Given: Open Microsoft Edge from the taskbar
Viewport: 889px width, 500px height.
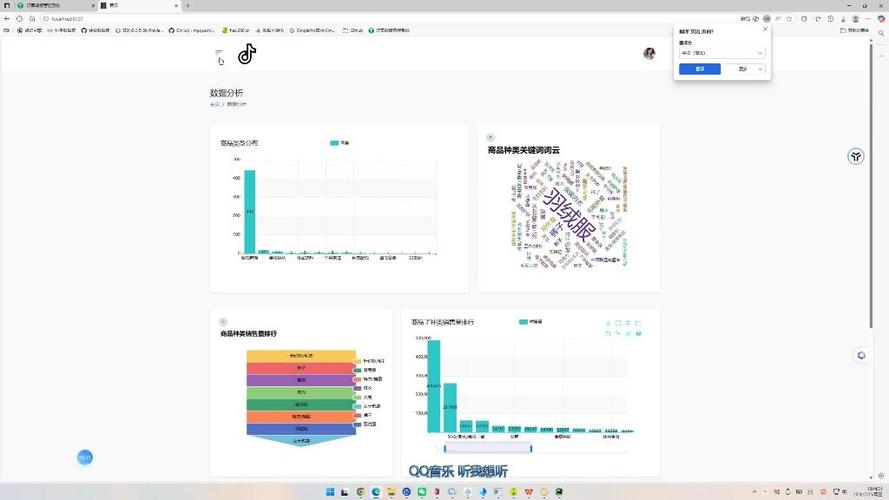Looking at the screenshot, I should click(x=375, y=491).
